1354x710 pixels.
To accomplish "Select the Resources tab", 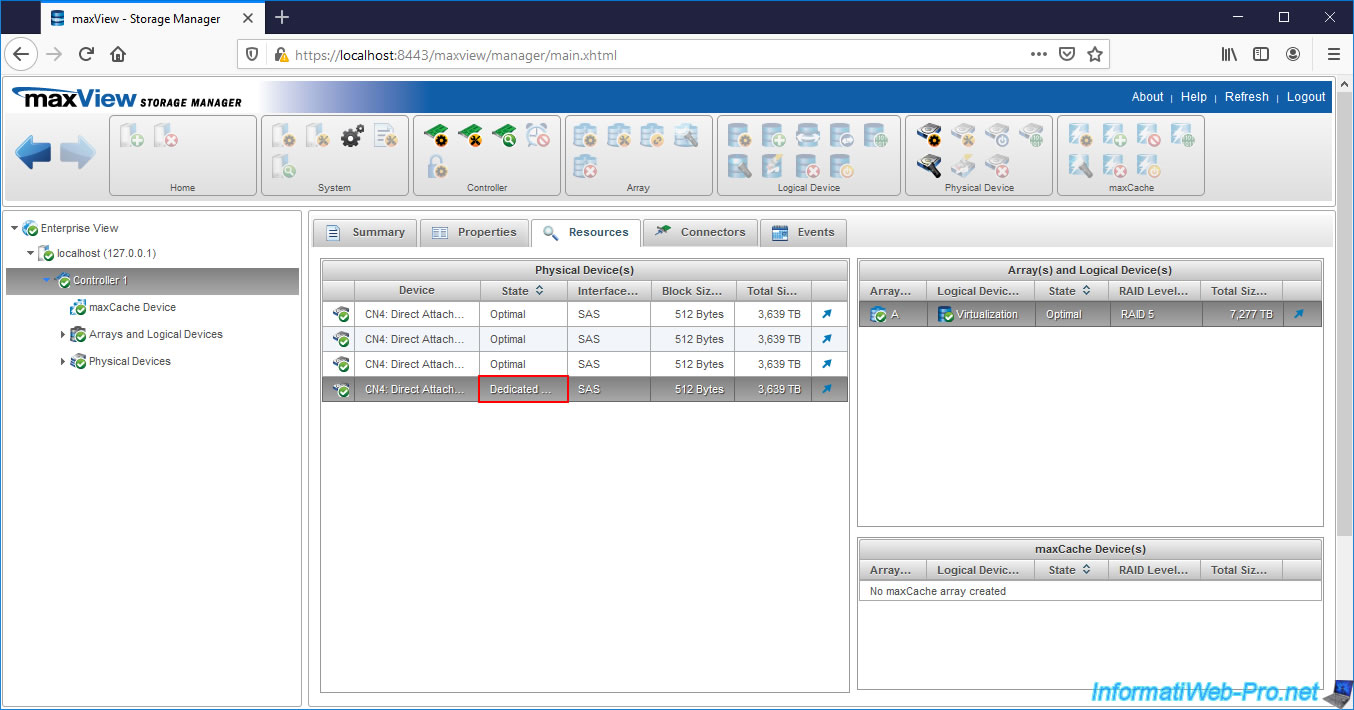I will point(586,232).
